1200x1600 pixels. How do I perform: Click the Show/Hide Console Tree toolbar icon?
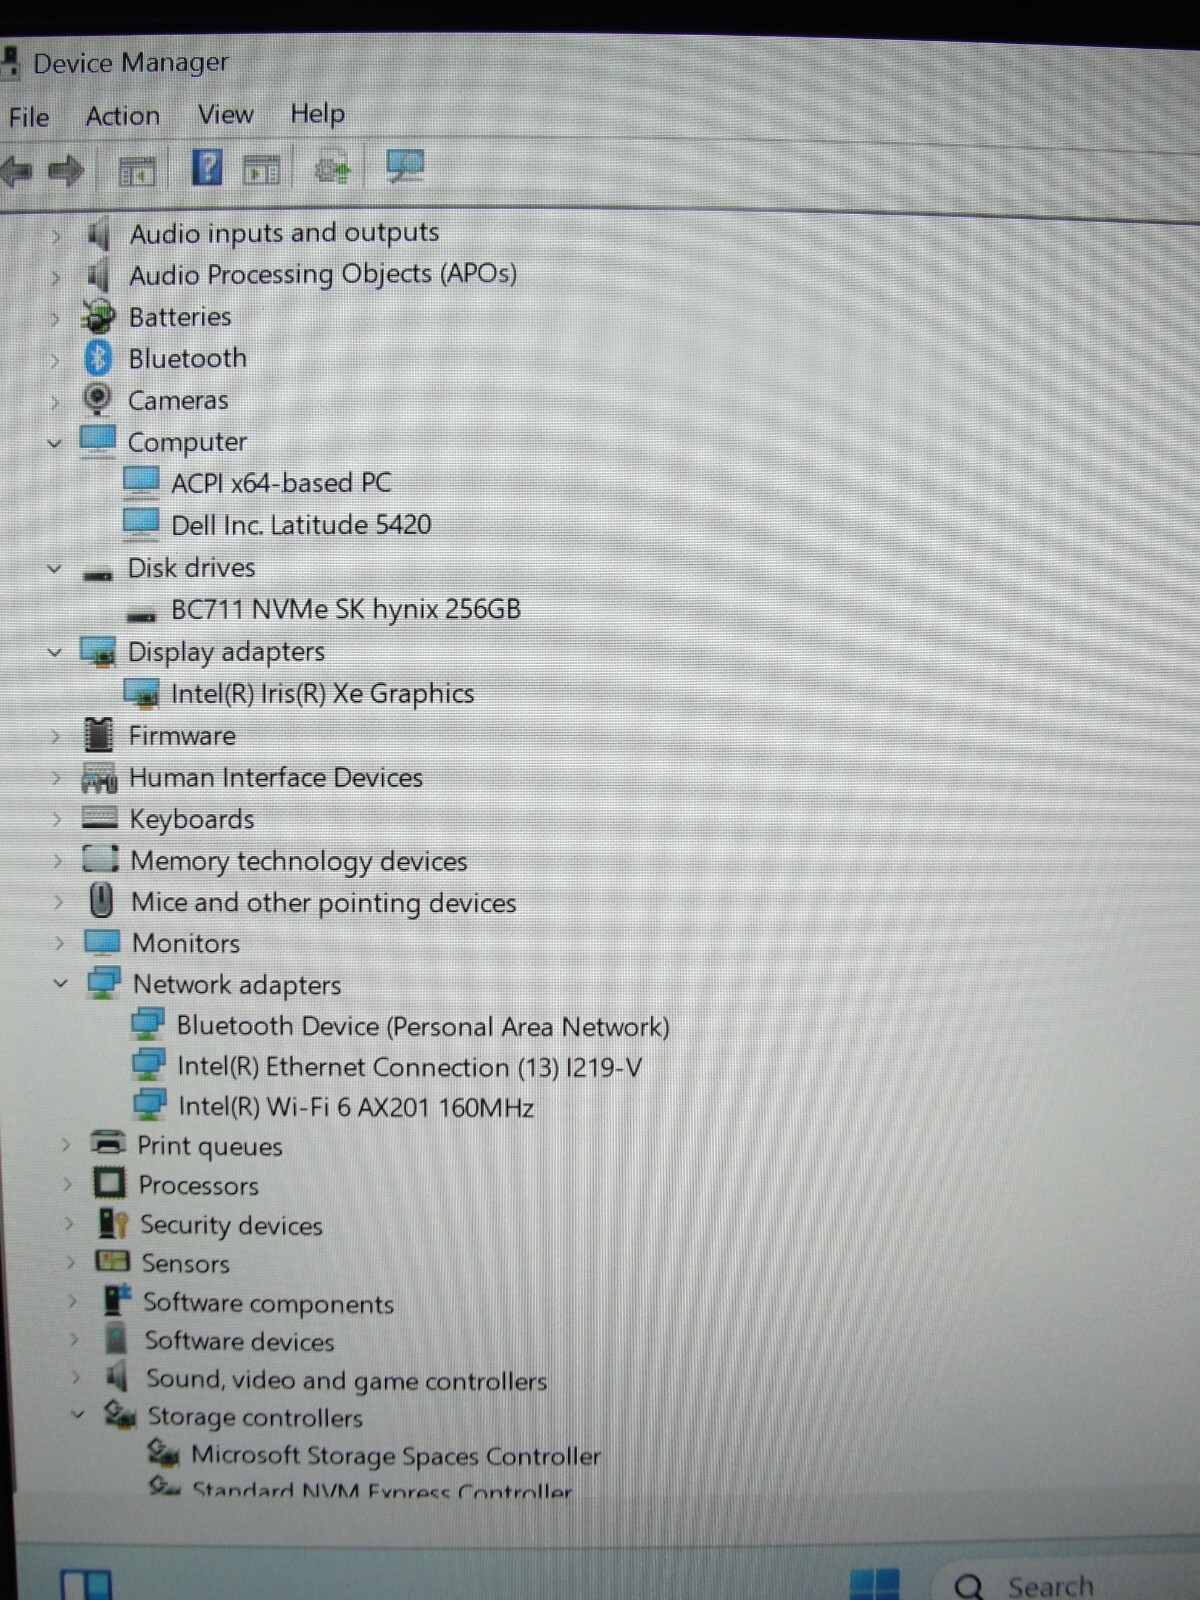point(137,172)
